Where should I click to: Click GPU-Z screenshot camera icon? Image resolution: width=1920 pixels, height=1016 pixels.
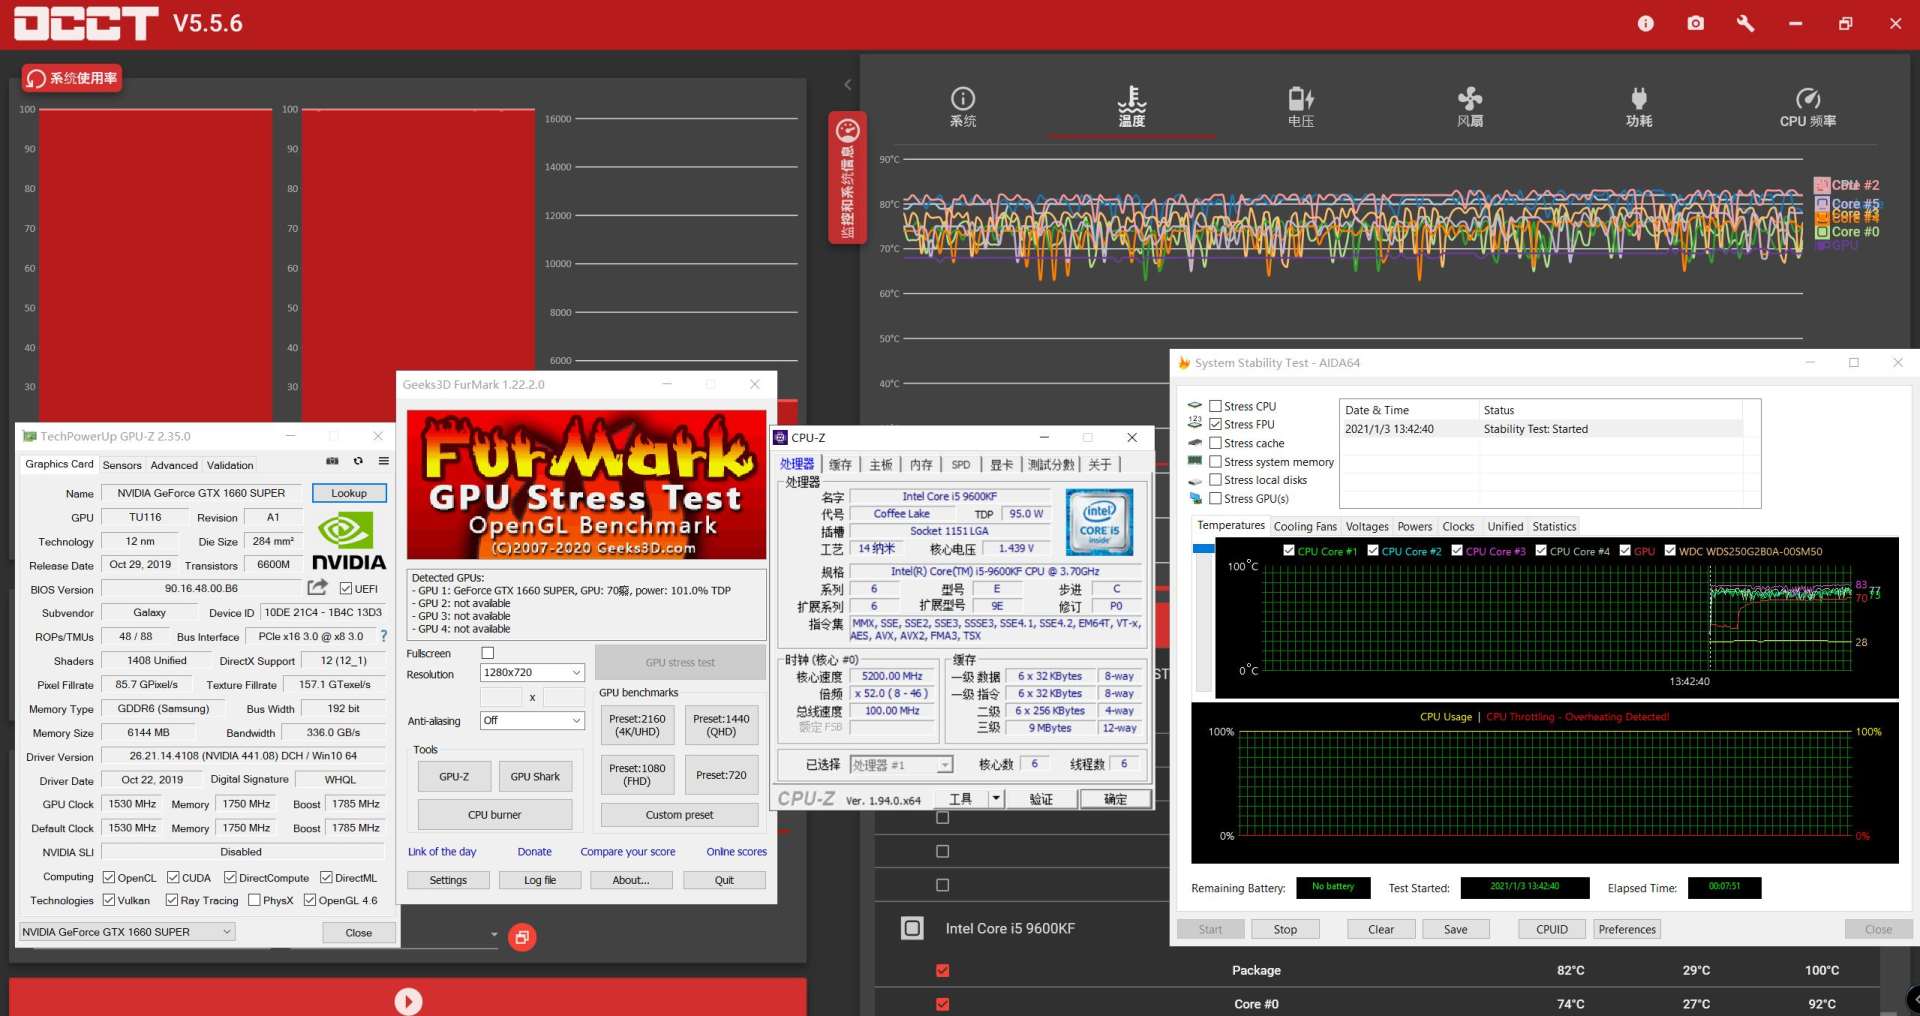(332, 461)
